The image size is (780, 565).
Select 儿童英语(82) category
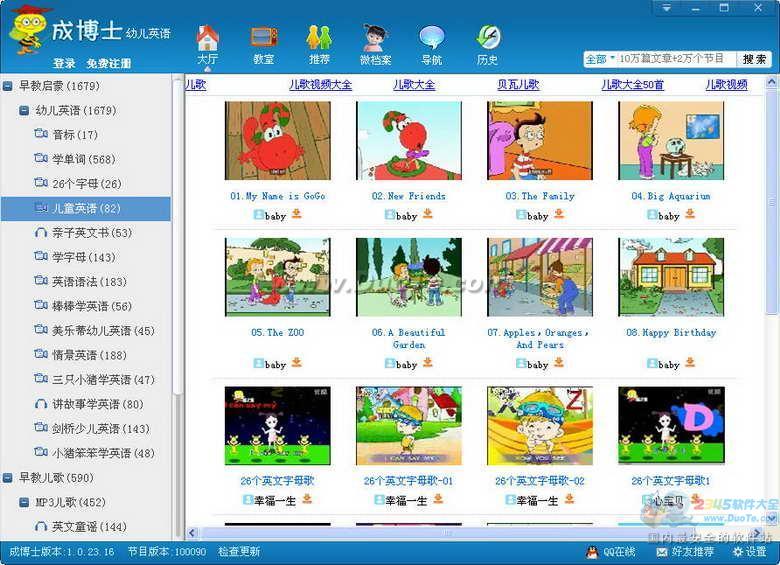point(86,208)
